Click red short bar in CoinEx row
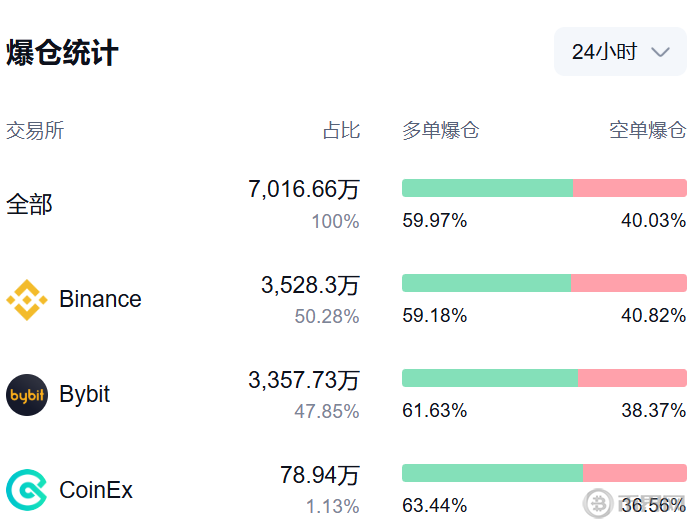 tap(635, 473)
